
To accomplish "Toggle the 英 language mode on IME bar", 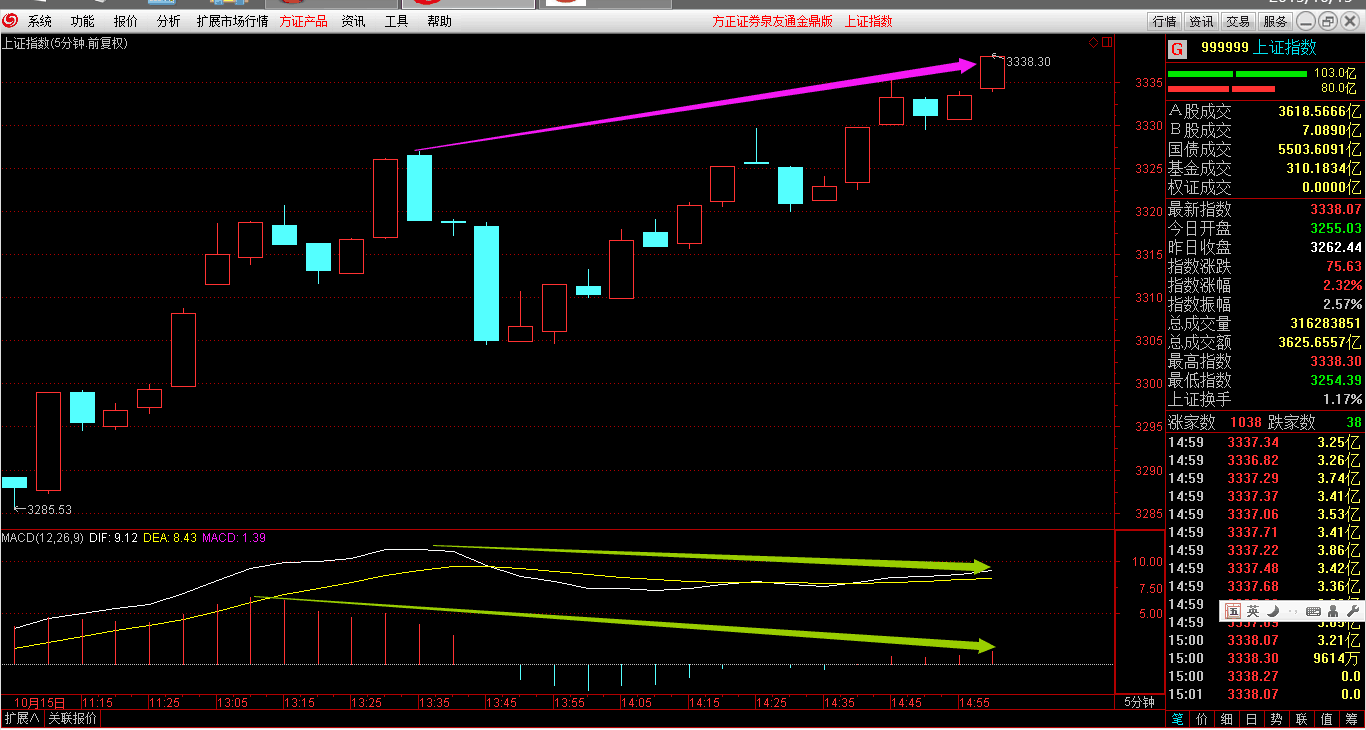I will 1252,610.
